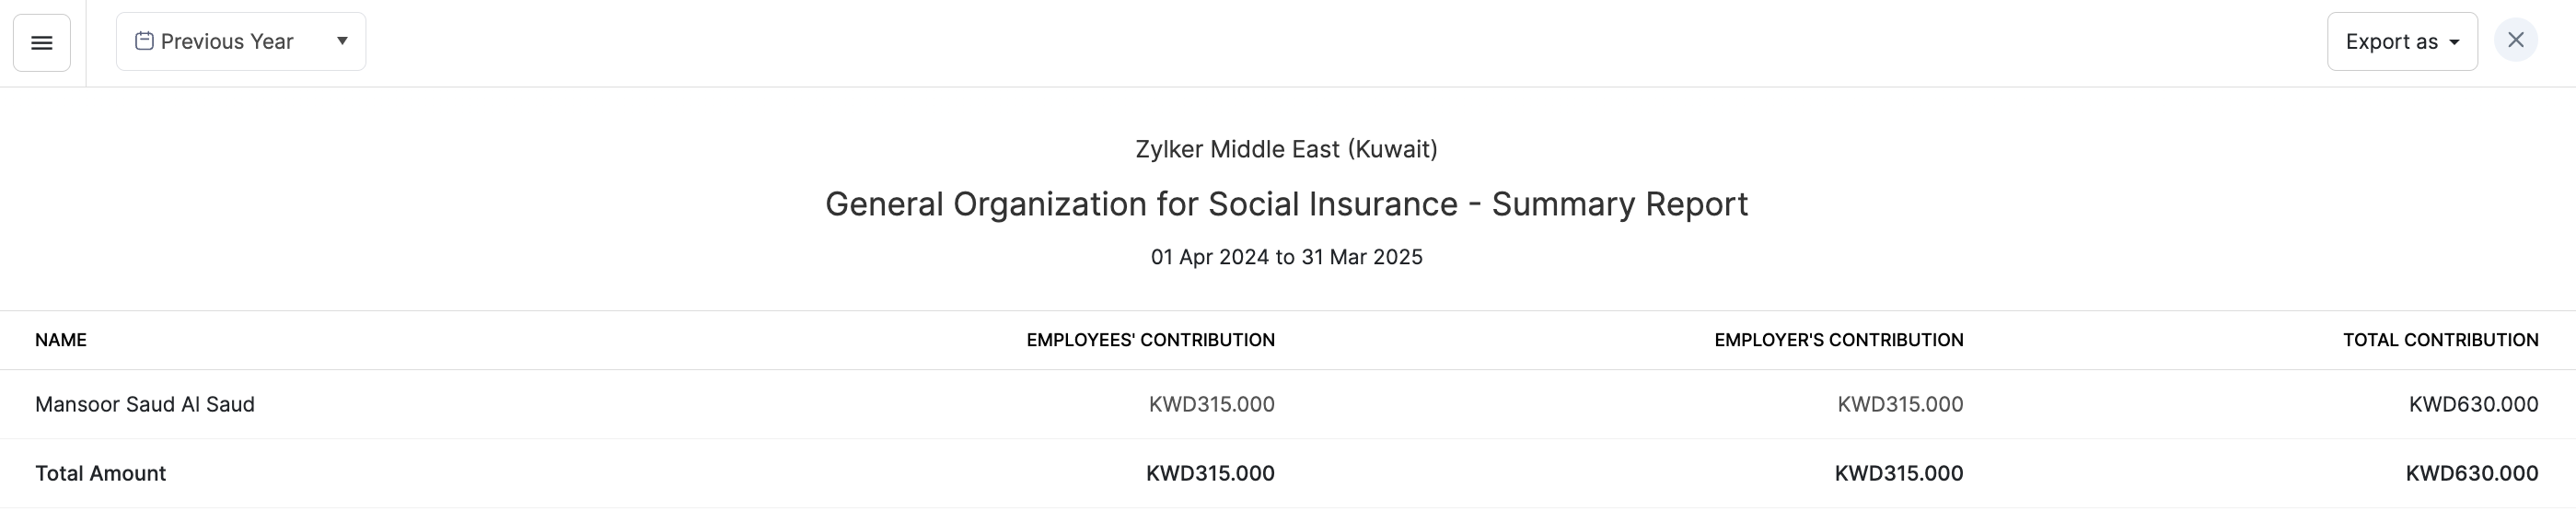Select the Total Amount row label

pyautogui.click(x=100, y=473)
